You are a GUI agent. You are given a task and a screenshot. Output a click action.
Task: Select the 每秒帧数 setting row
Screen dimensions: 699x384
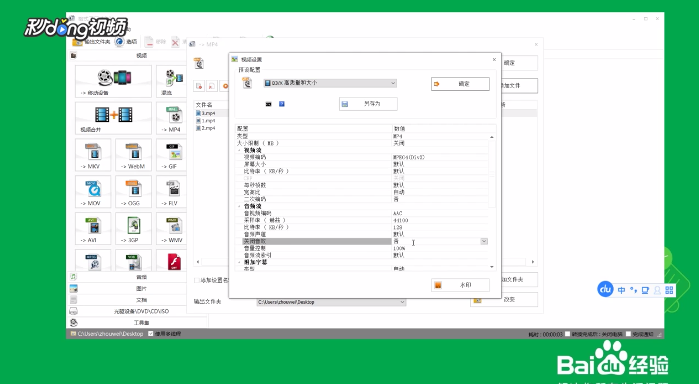pyautogui.click(x=362, y=185)
